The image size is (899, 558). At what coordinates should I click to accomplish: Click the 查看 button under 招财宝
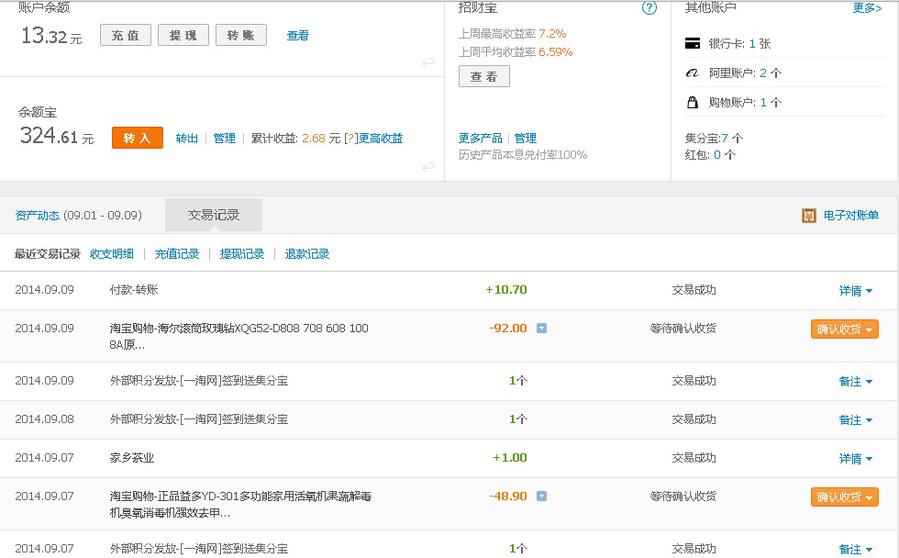[484, 76]
